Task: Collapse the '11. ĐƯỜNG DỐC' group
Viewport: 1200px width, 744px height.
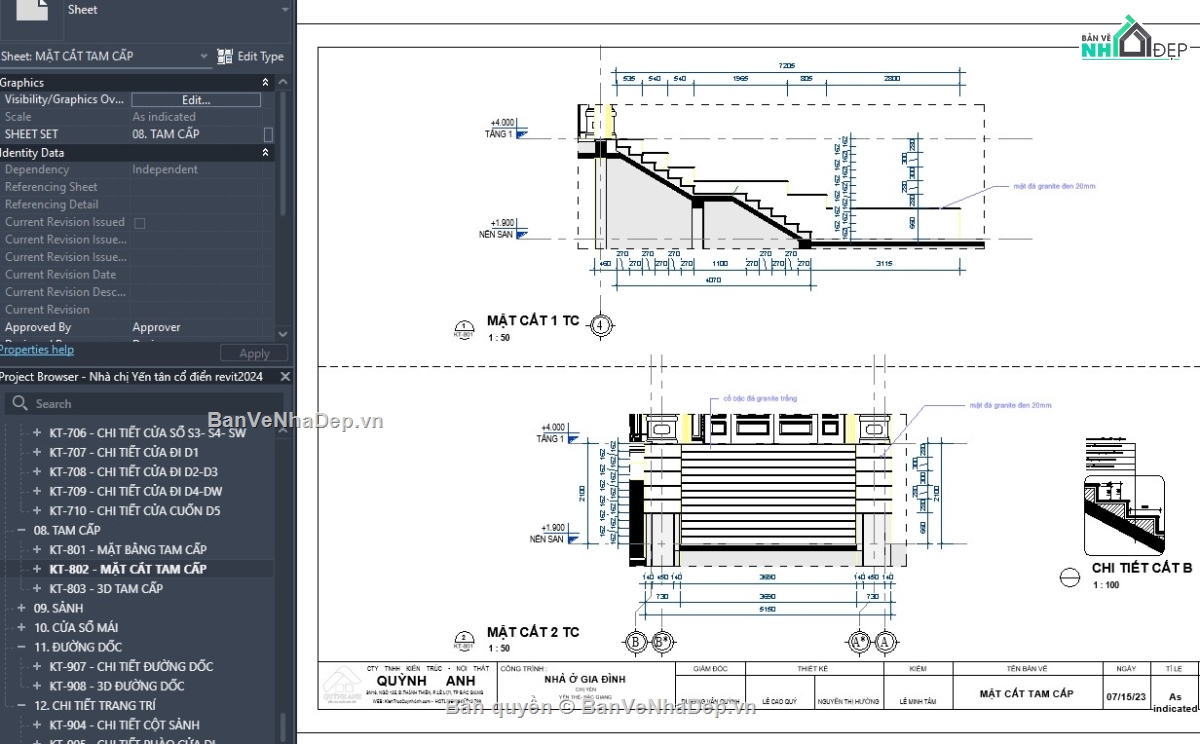Action: (22, 647)
